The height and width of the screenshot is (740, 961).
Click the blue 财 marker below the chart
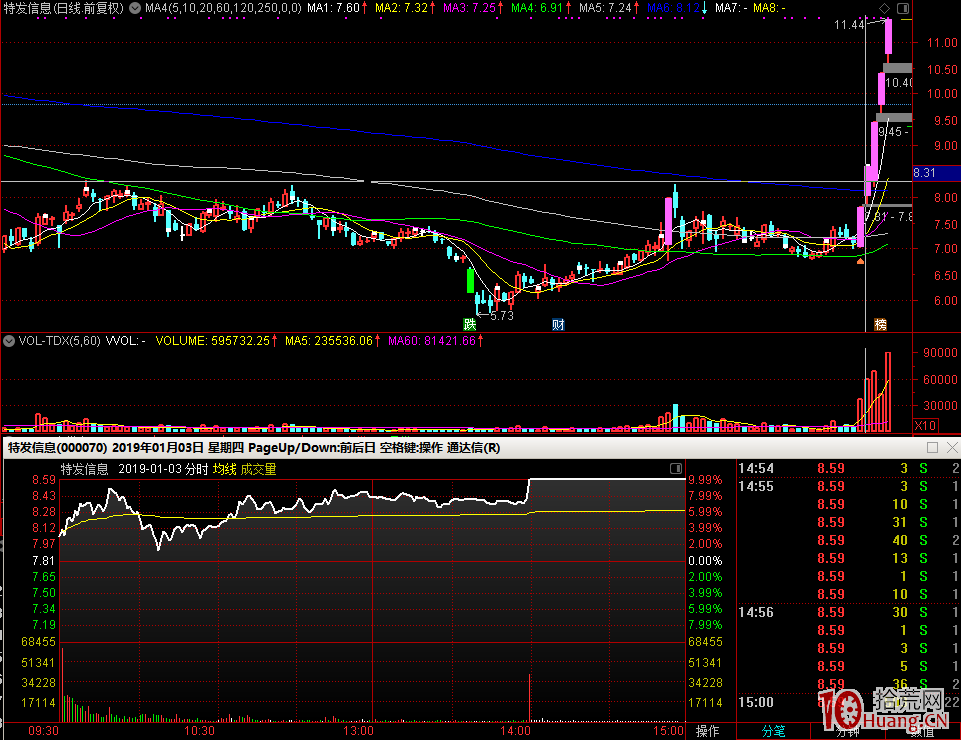point(558,324)
